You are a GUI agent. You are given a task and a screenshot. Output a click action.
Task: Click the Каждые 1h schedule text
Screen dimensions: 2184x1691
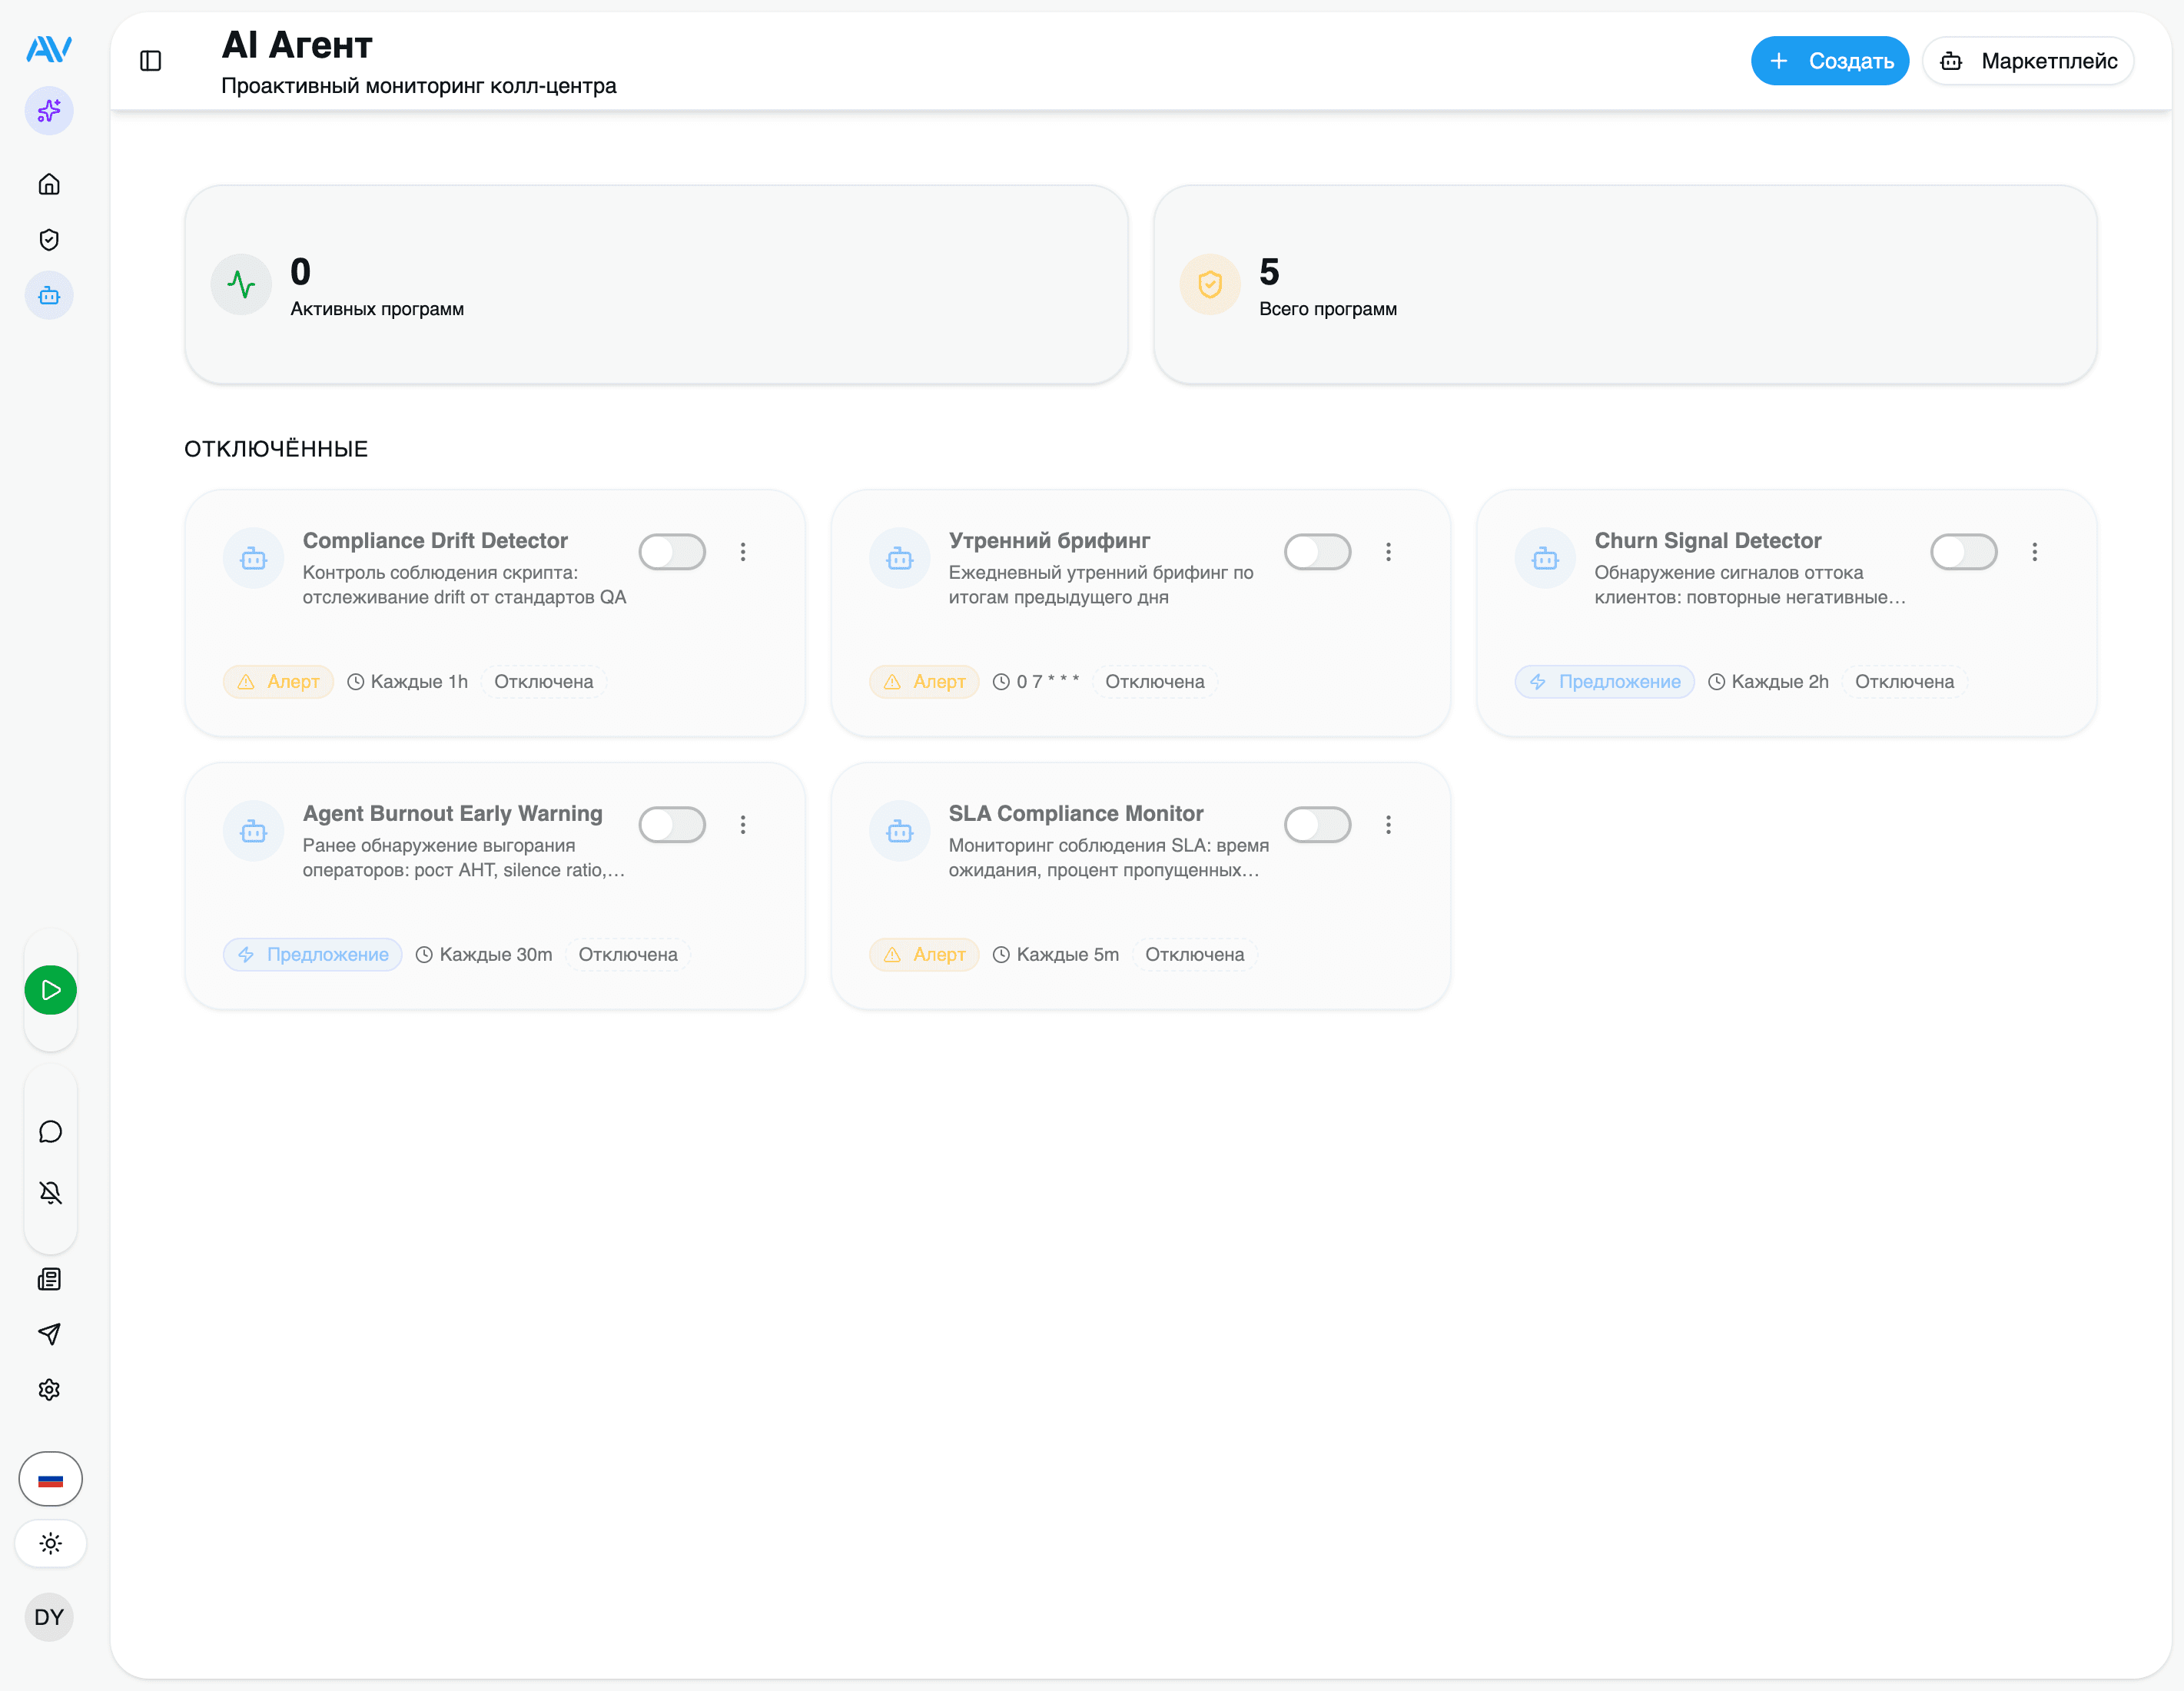coord(419,682)
